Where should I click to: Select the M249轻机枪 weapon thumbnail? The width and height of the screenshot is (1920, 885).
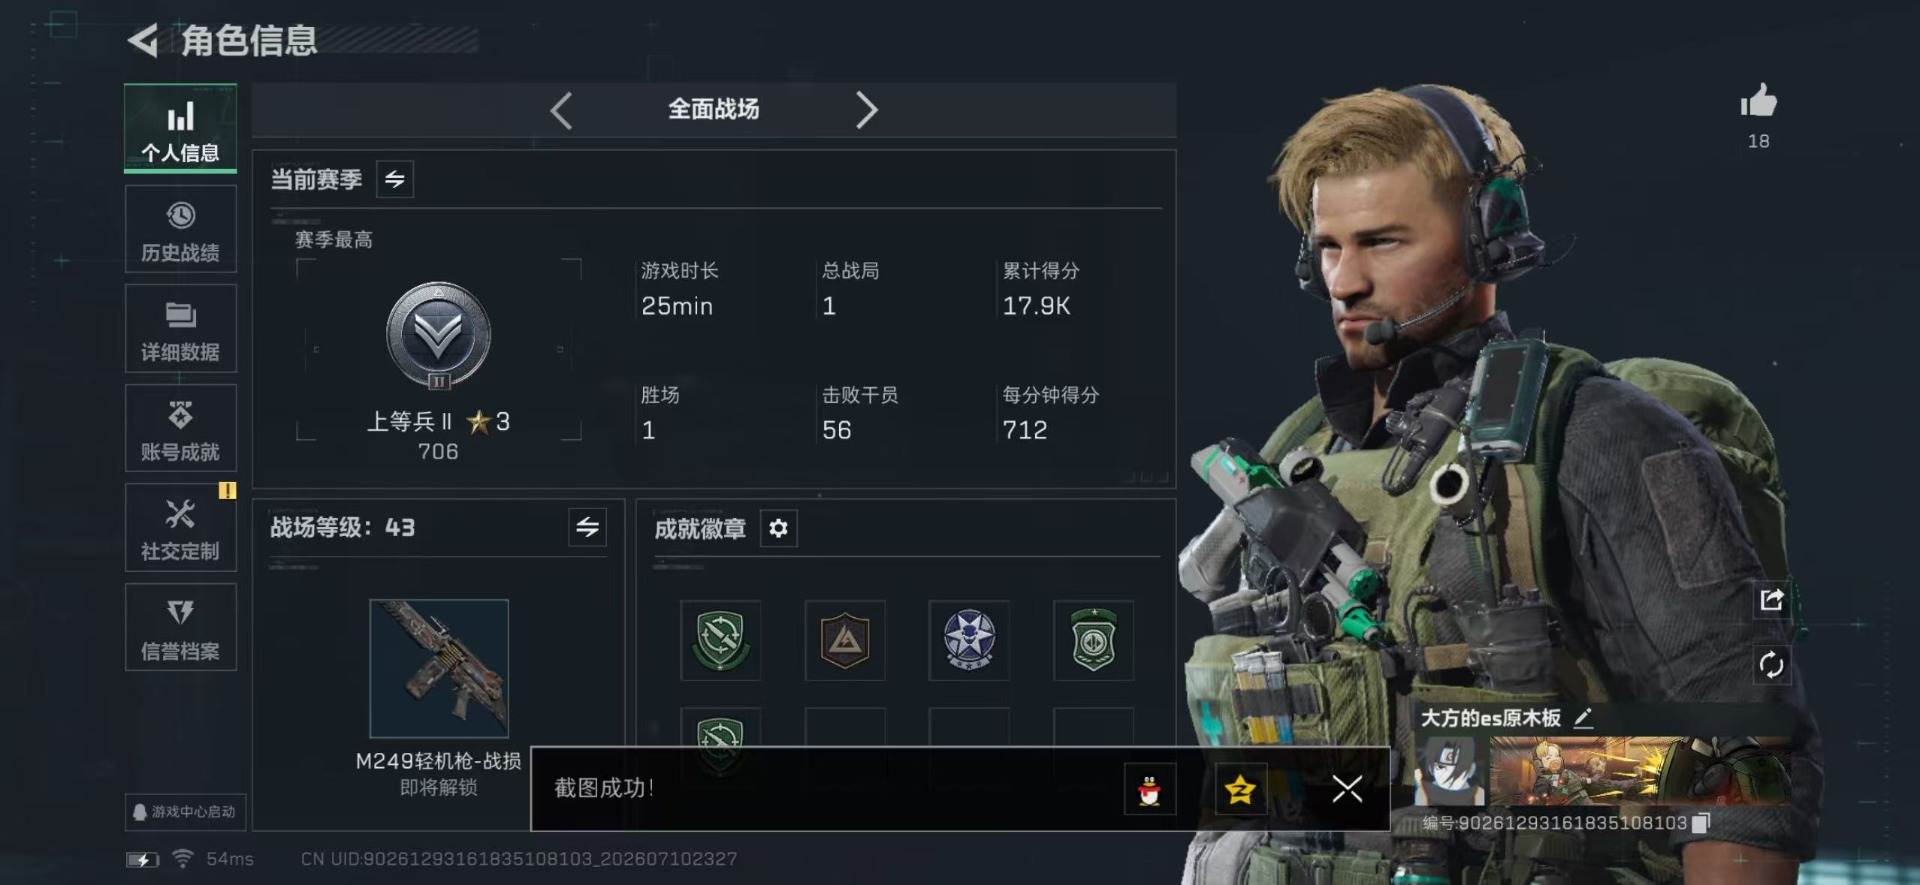tap(439, 668)
